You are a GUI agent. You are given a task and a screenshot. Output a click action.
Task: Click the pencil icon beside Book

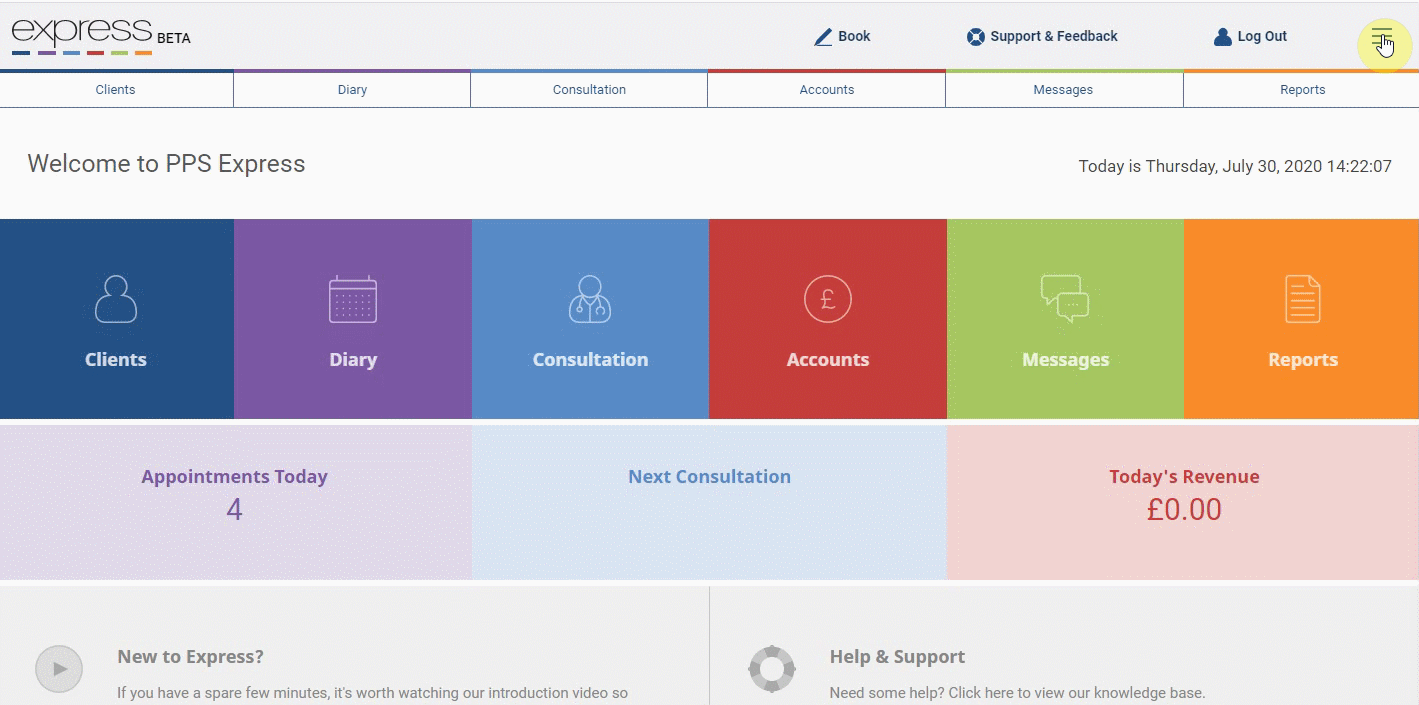[823, 37]
